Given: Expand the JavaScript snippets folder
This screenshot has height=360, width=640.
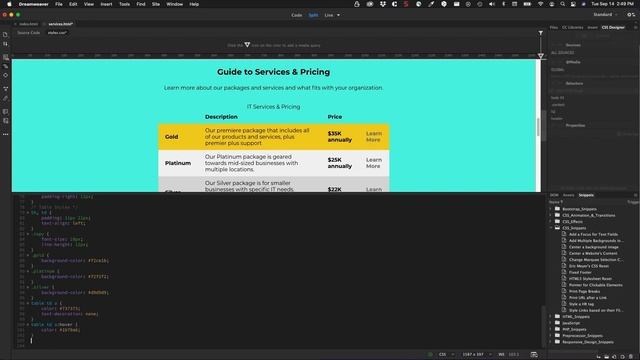Looking at the screenshot, I should (x=551, y=323).
